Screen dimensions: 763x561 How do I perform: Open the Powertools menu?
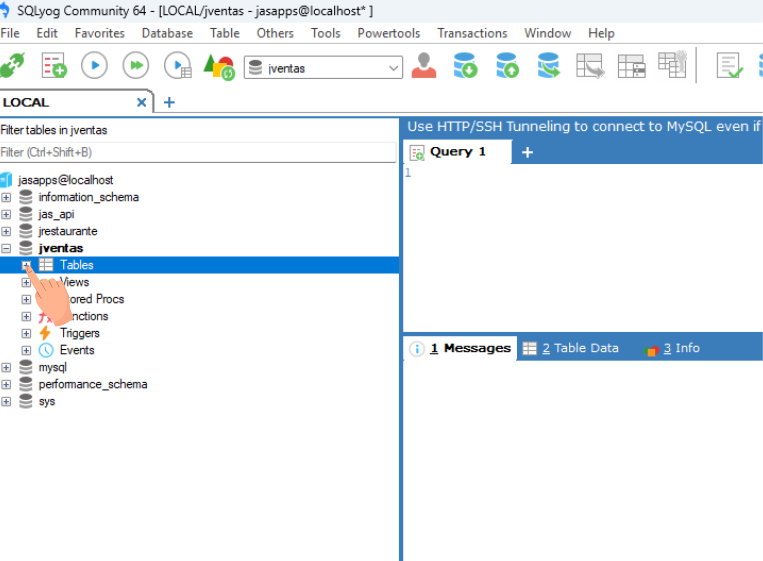point(389,33)
